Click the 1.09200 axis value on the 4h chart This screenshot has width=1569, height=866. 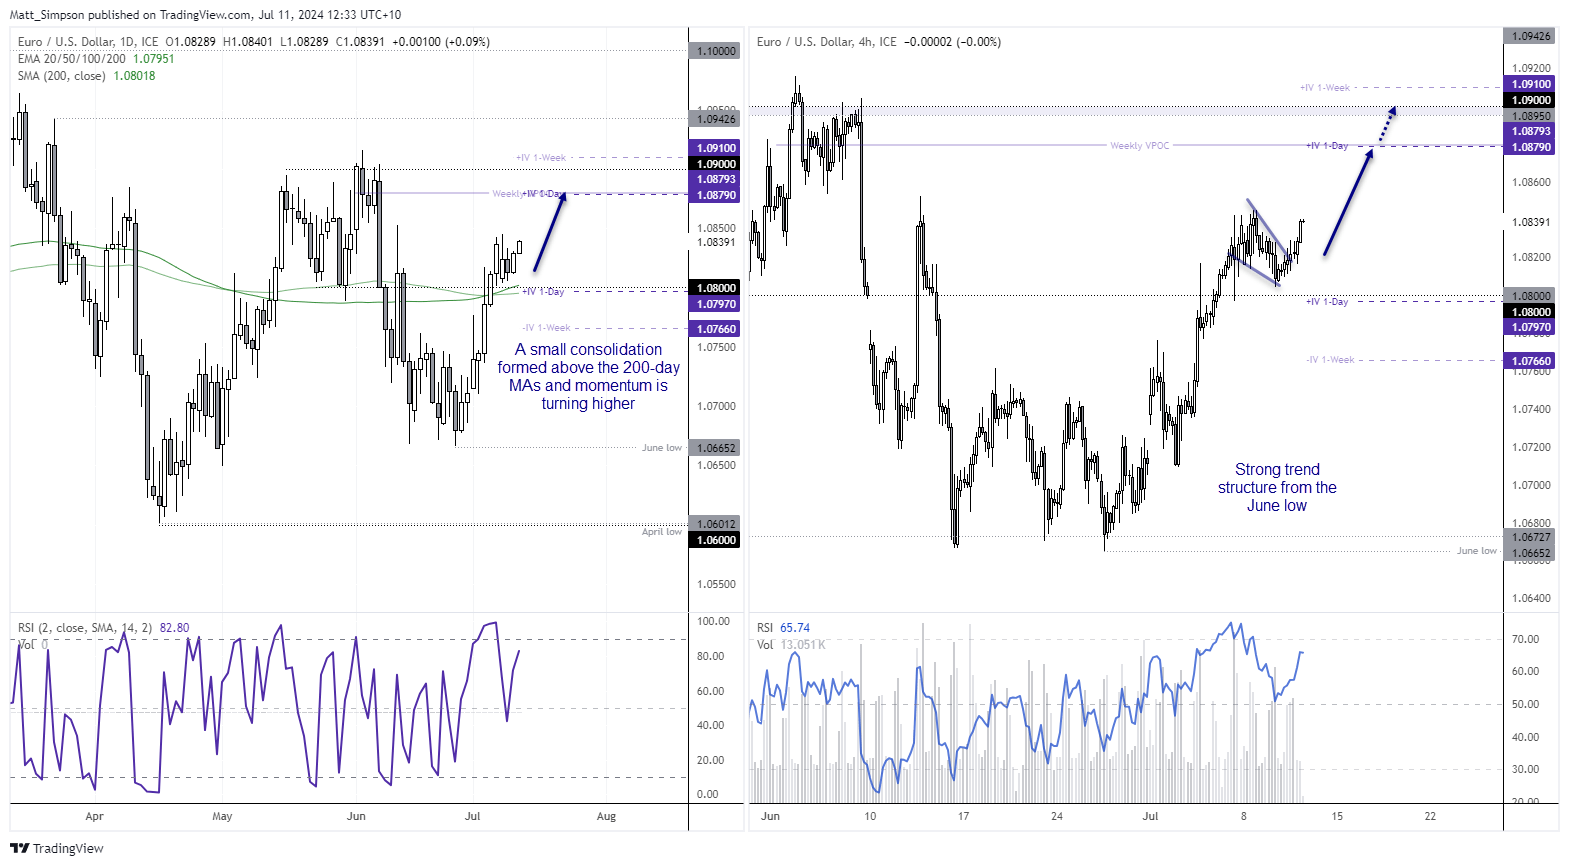(x=1531, y=69)
